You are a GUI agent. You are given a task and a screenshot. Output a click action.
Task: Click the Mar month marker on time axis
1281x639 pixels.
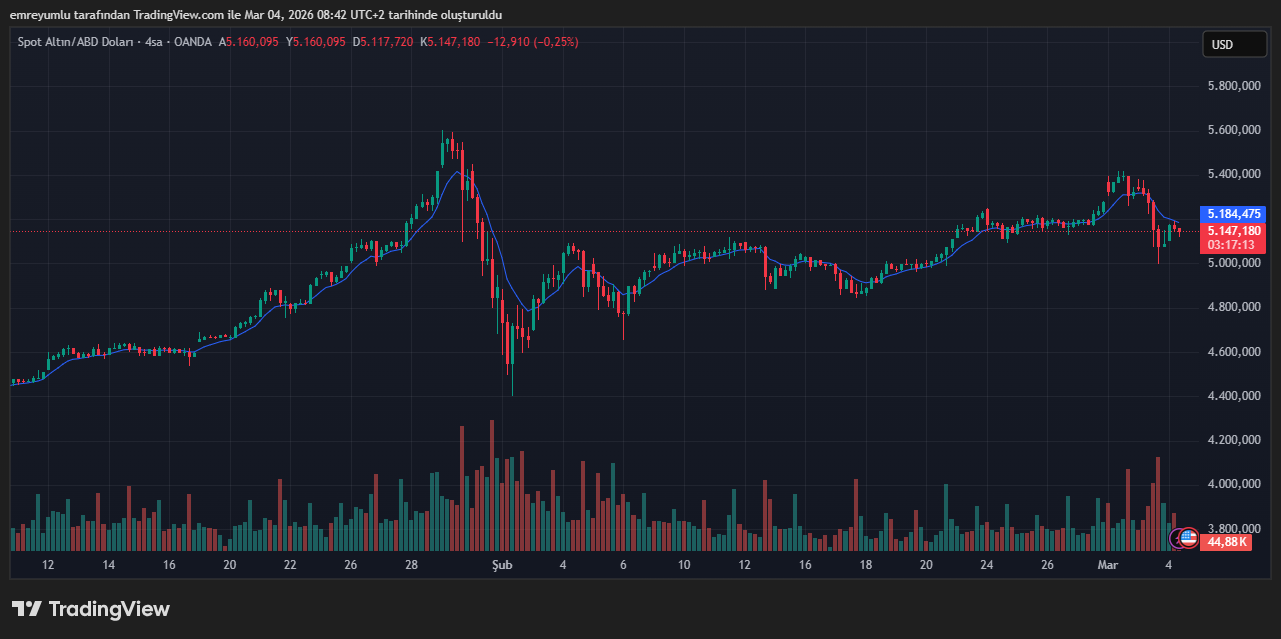1107,565
